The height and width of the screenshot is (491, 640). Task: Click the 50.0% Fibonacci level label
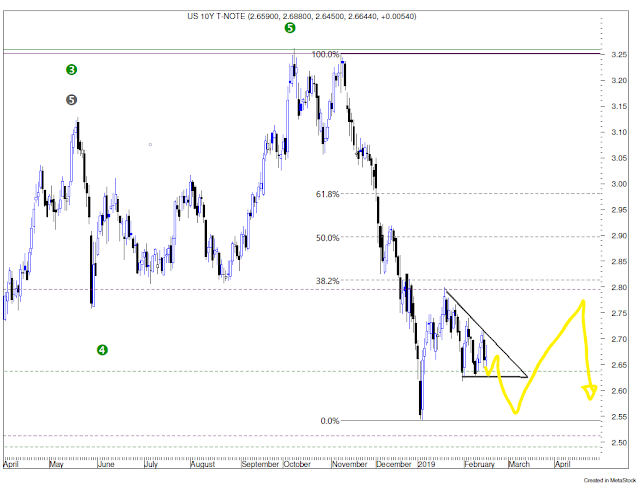(327, 238)
